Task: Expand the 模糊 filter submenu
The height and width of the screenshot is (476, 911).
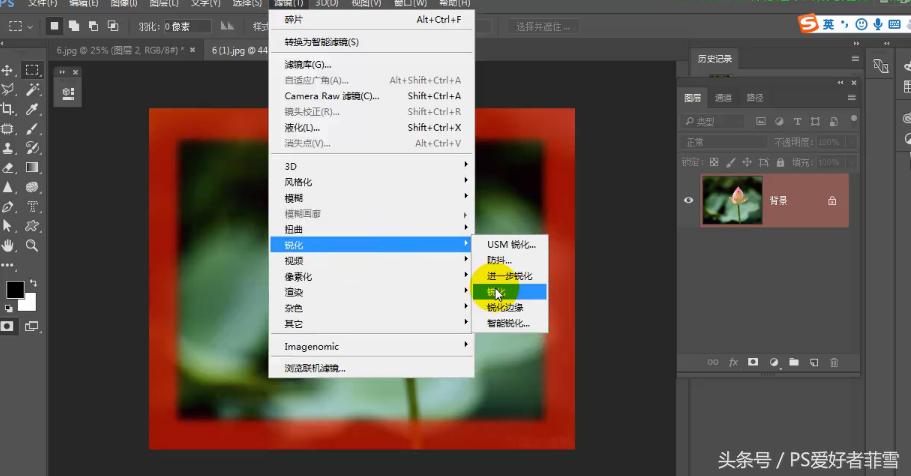Action: tap(372, 198)
